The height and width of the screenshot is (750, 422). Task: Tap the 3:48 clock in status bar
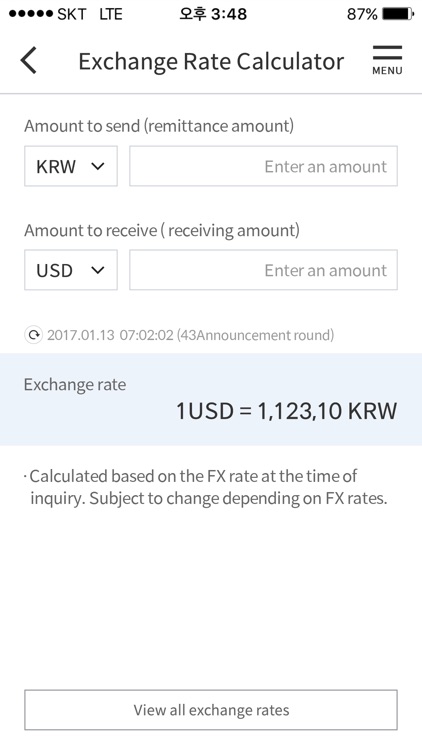coord(213,14)
